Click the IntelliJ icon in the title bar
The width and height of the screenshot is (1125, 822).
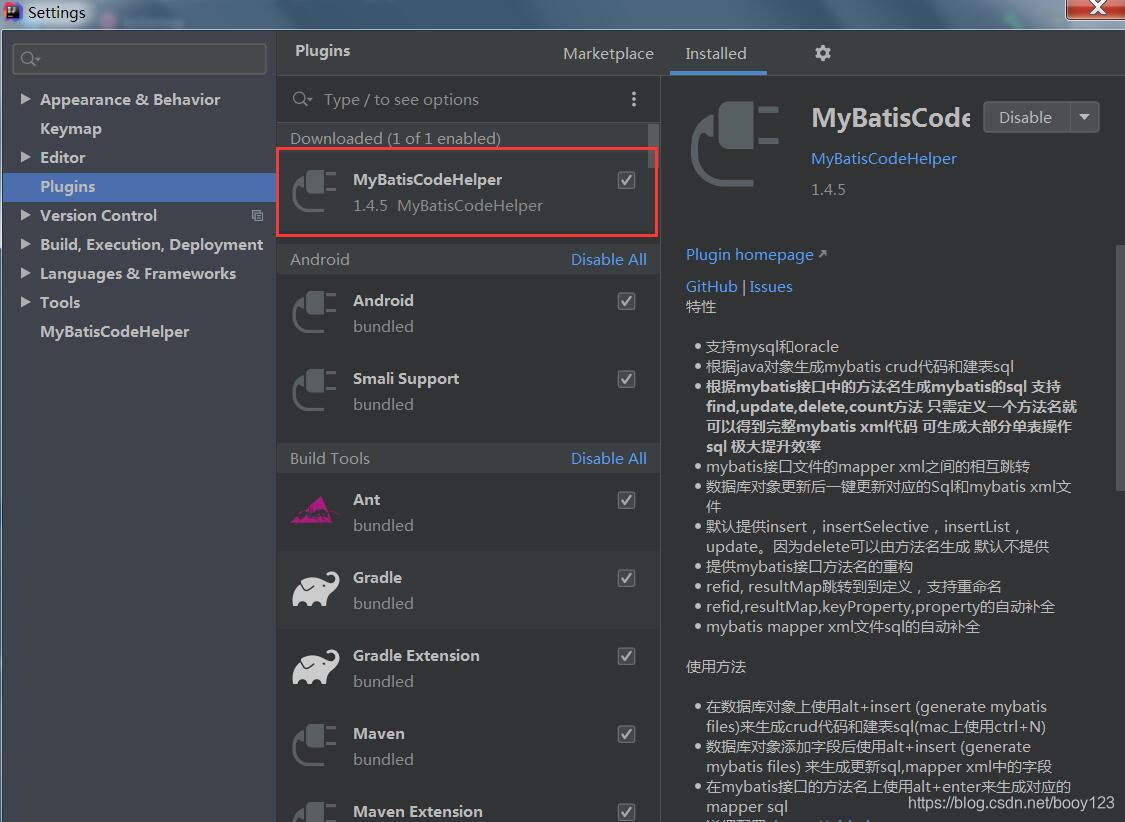tap(12, 11)
